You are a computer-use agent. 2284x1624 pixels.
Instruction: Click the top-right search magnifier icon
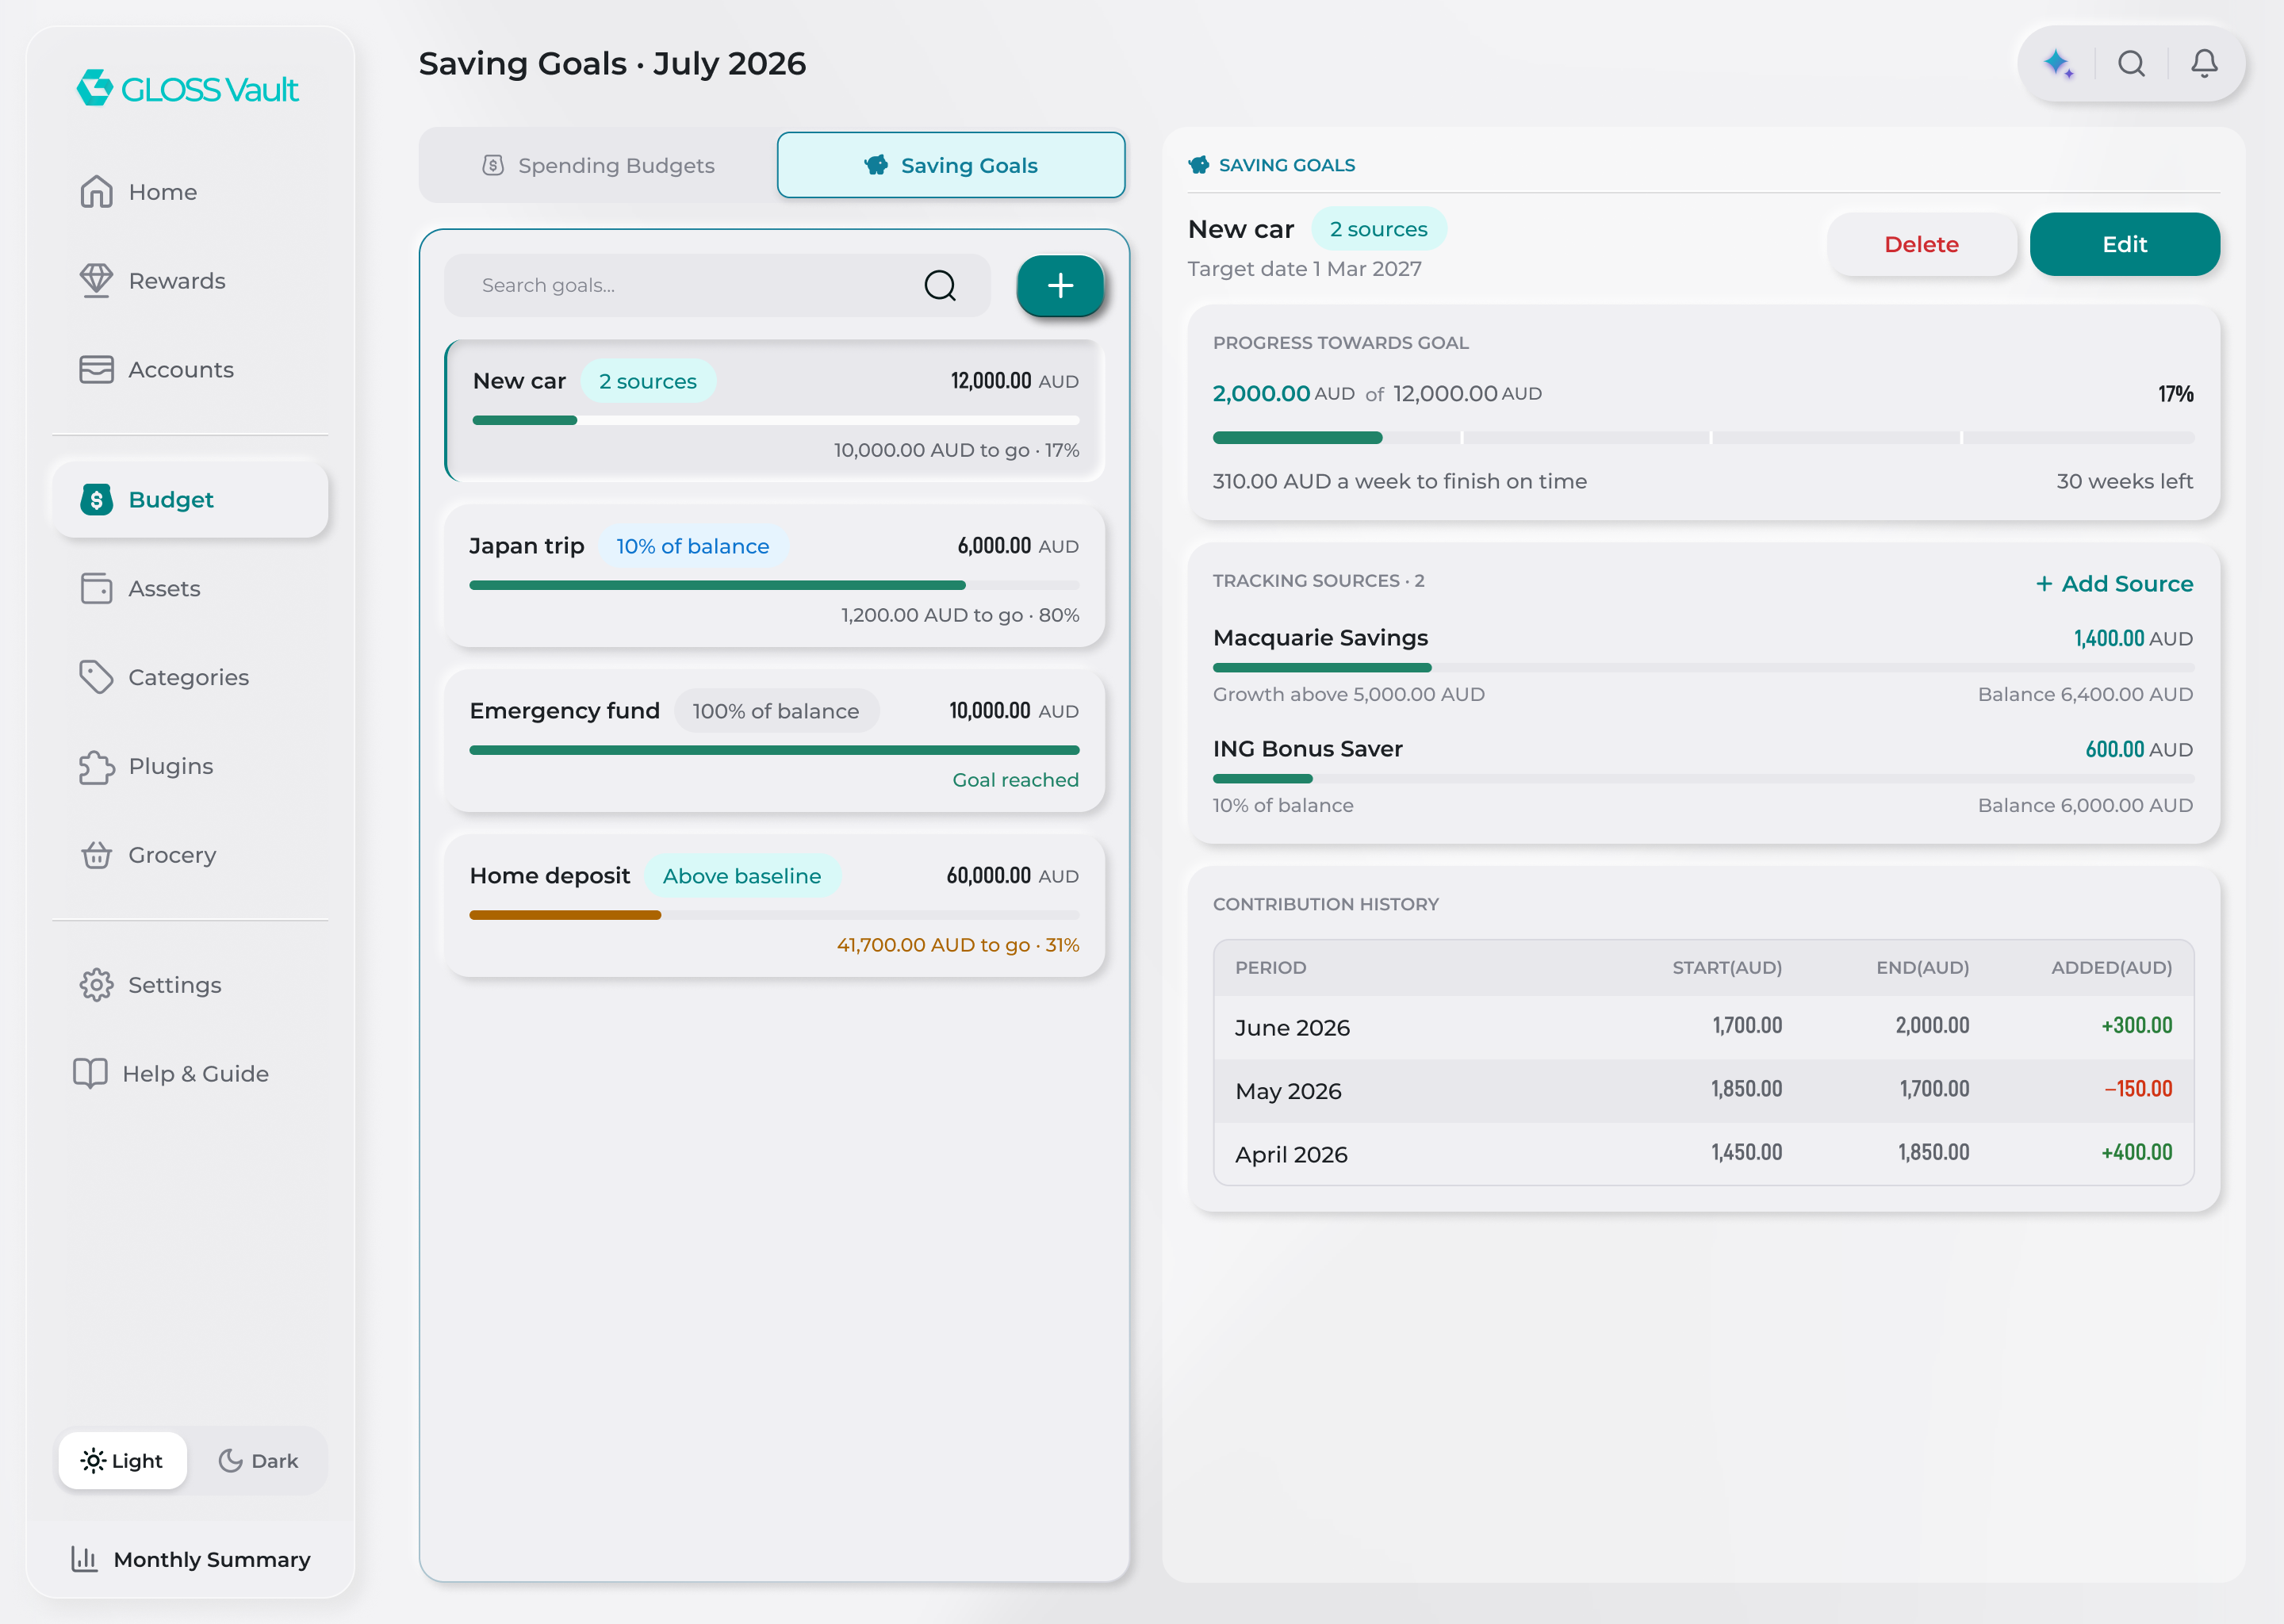[x=2131, y=64]
